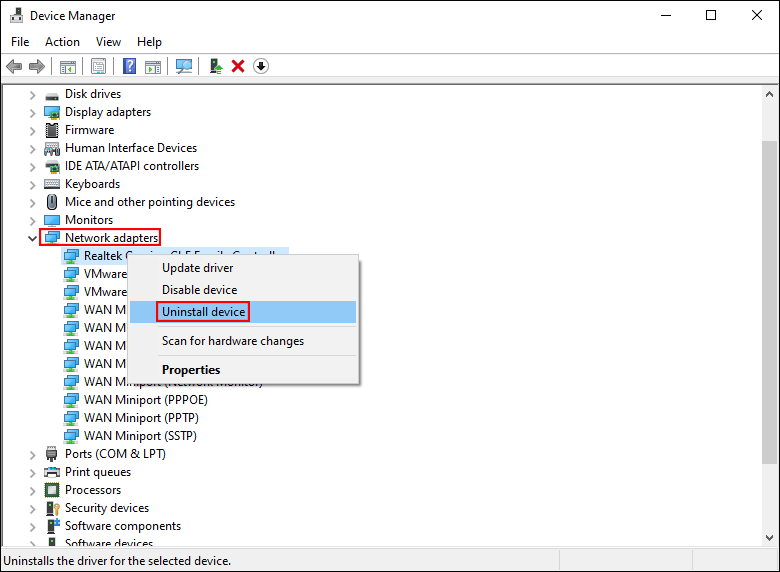Minimize the Device Manager window
The height and width of the screenshot is (572, 780).
pos(666,15)
